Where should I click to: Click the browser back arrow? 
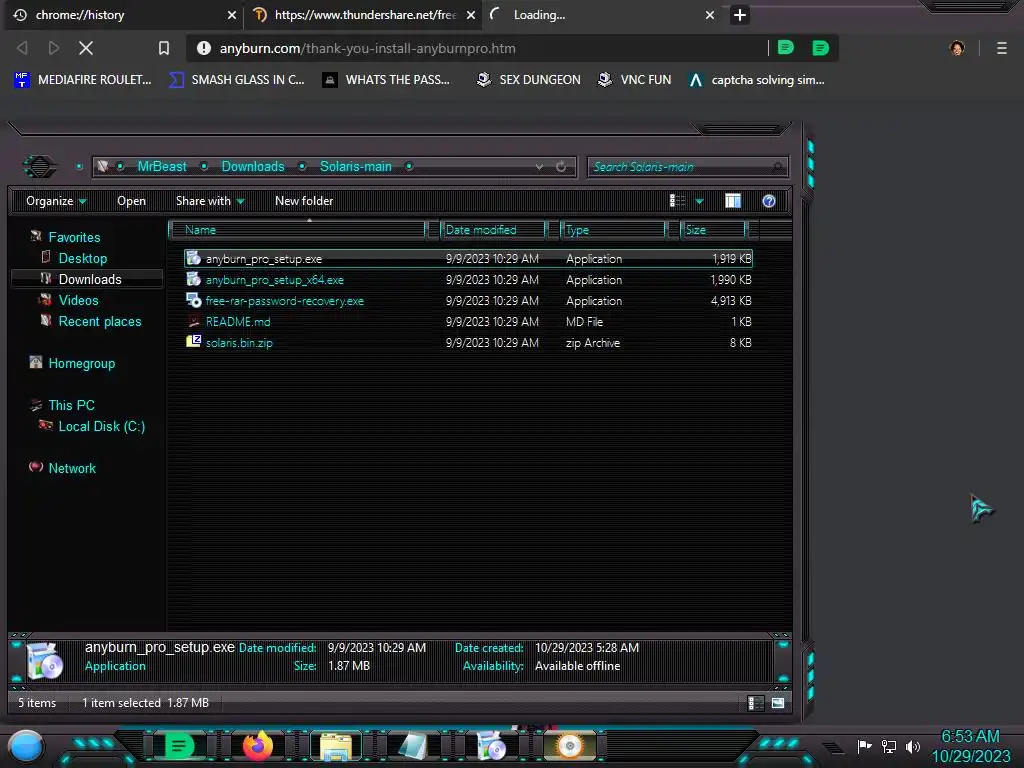coord(23,48)
